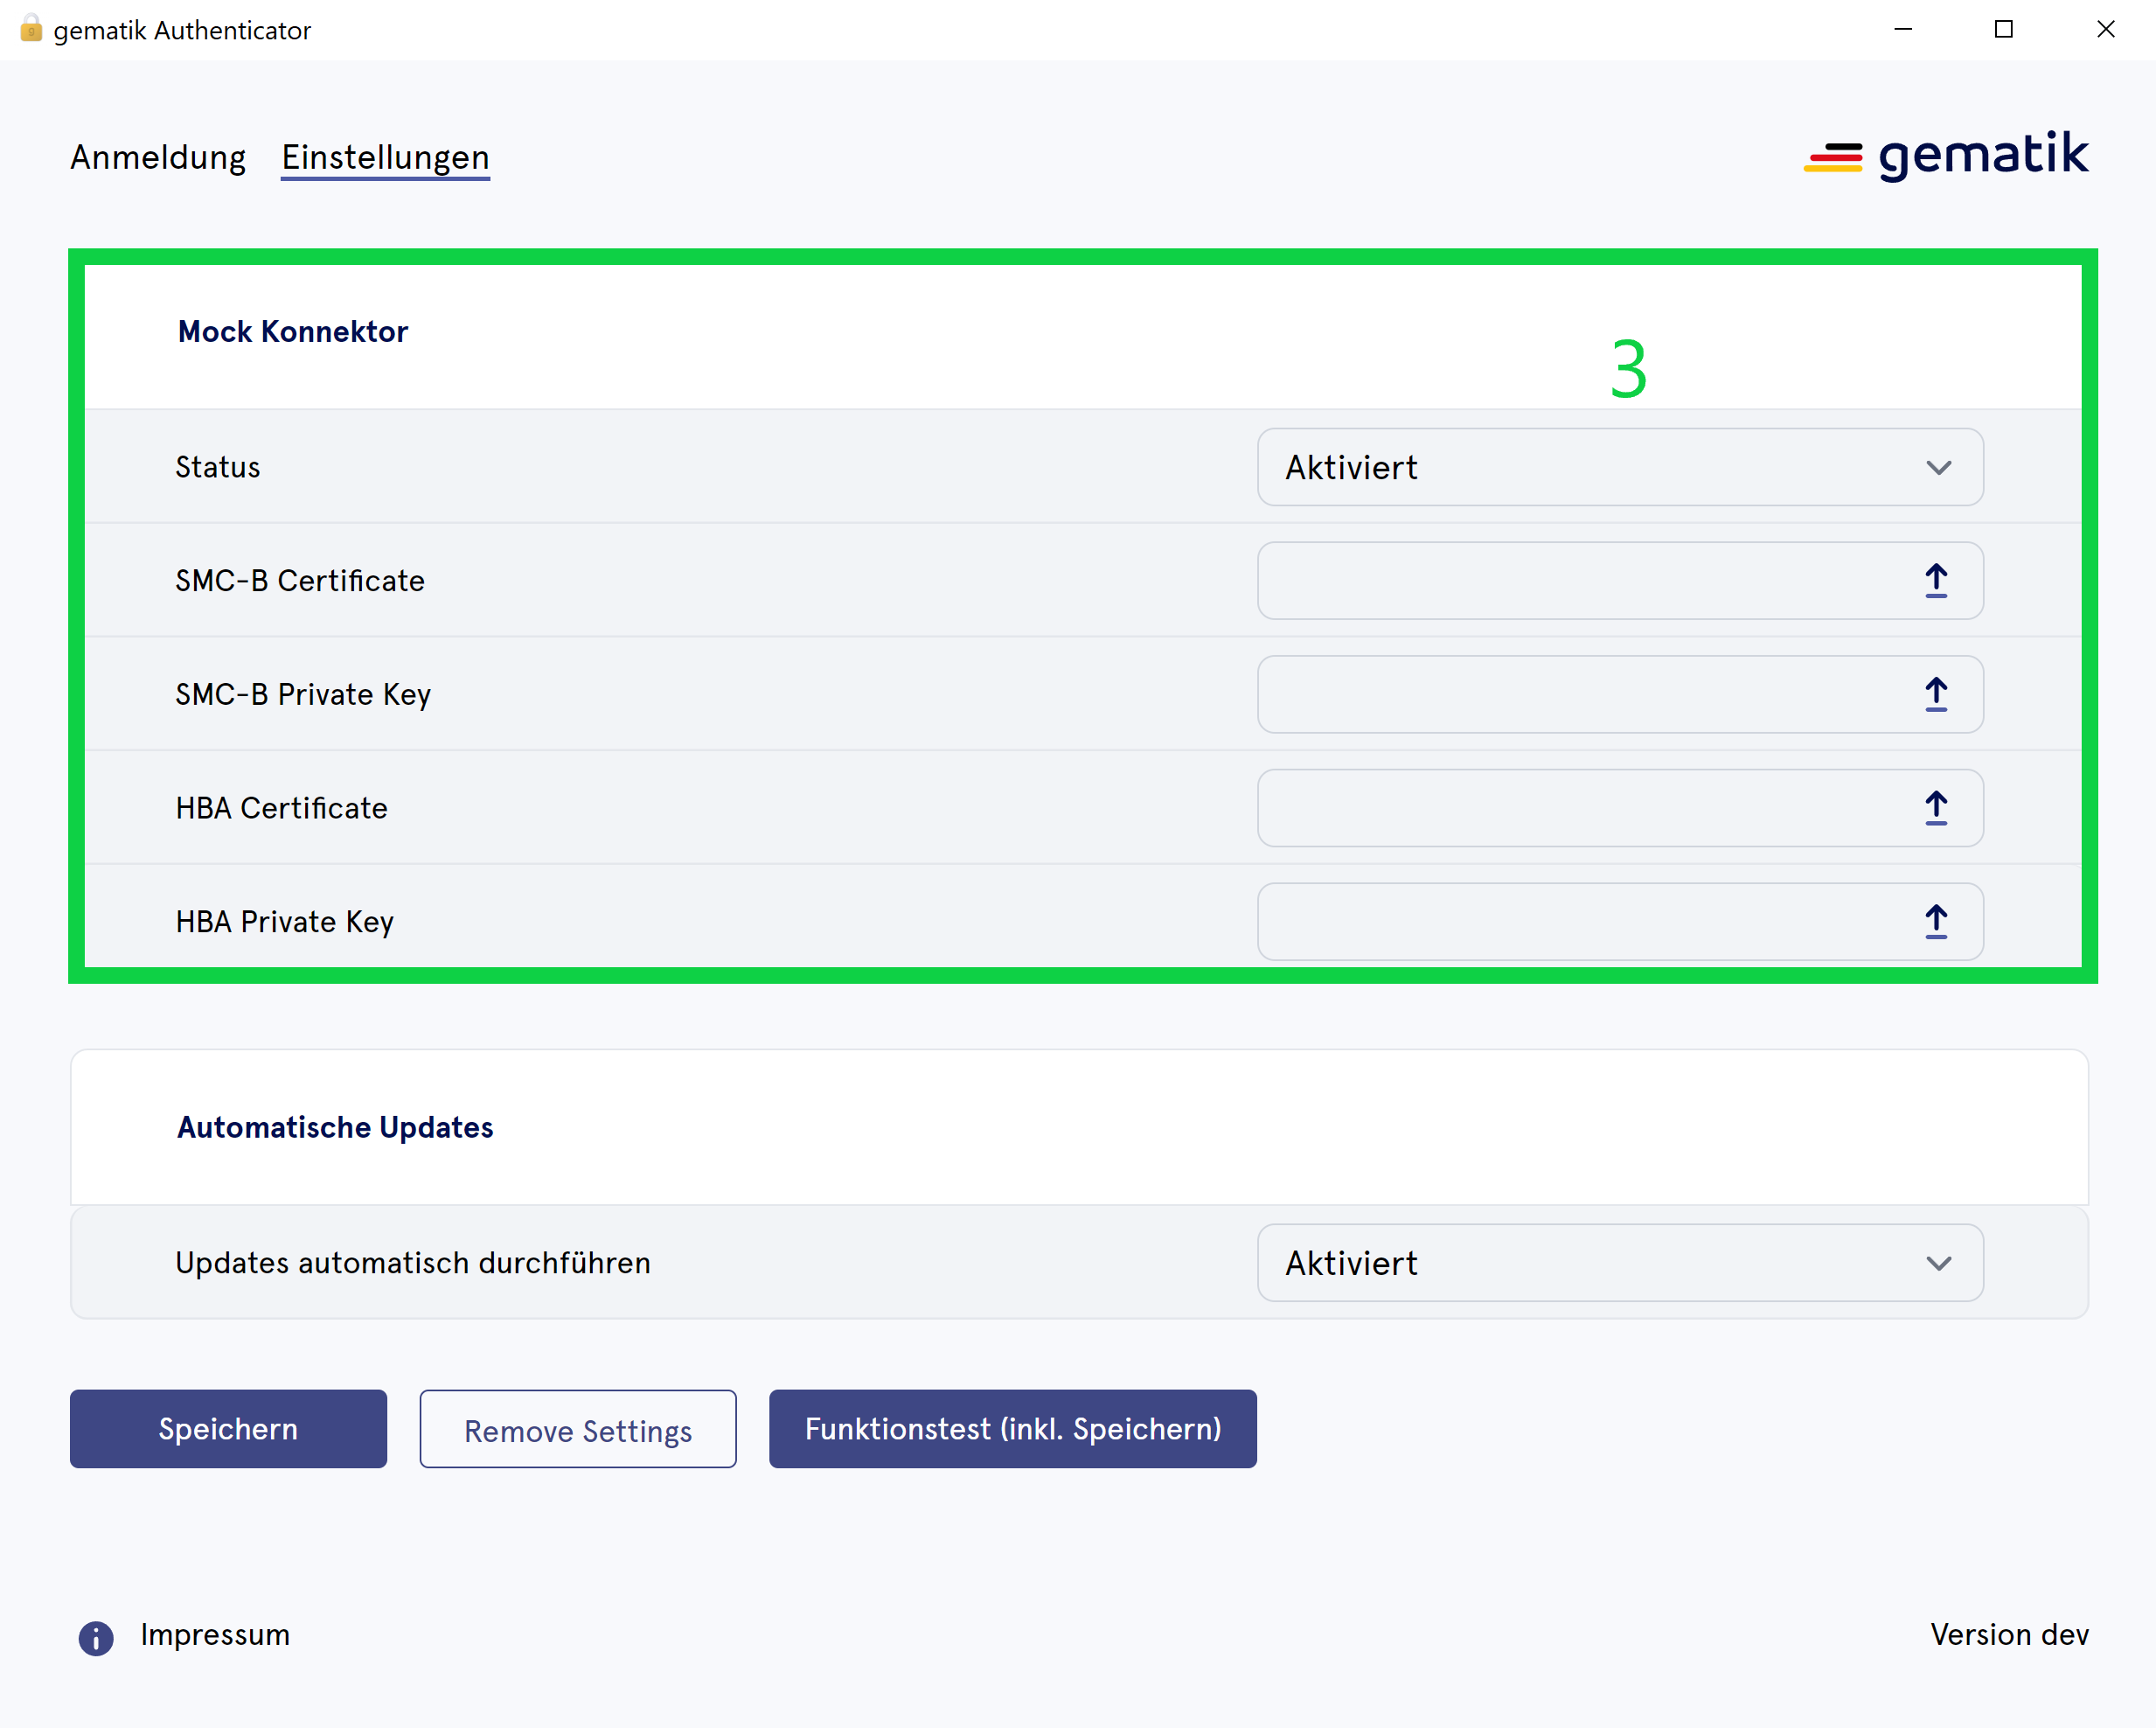Click the lock icon in title bar
Viewport: 2156px width, 1728px height.
(x=30, y=29)
